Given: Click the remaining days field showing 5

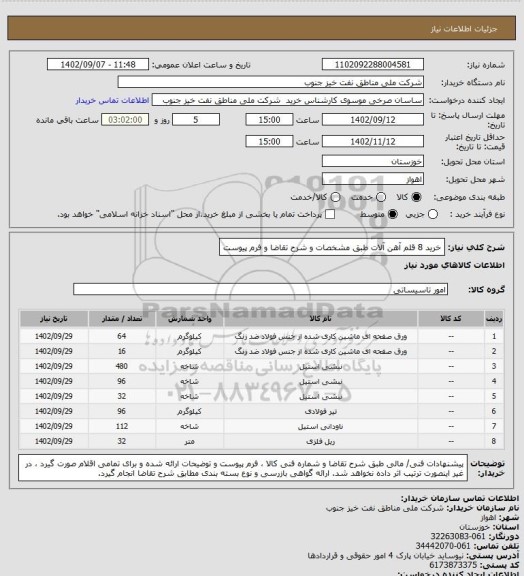Looking at the screenshot, I should pyautogui.click(x=196, y=120).
